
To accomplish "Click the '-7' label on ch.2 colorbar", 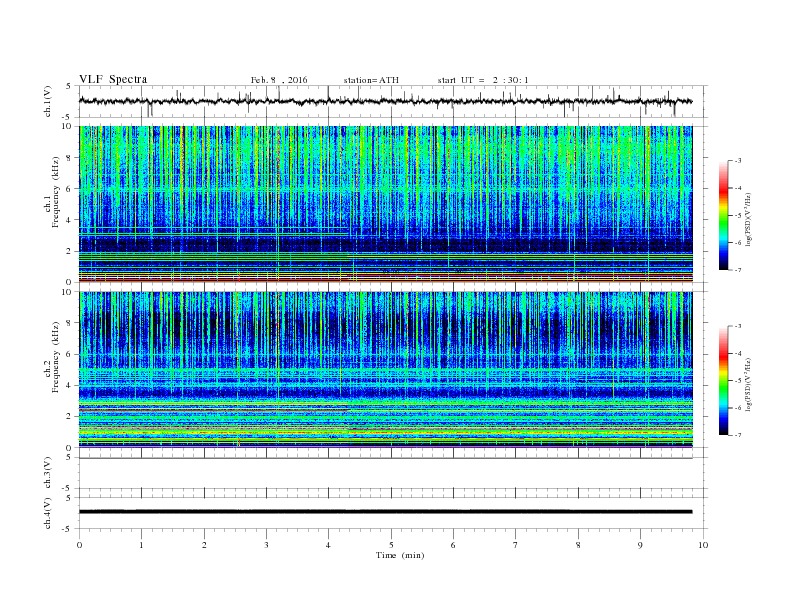I will [738, 435].
